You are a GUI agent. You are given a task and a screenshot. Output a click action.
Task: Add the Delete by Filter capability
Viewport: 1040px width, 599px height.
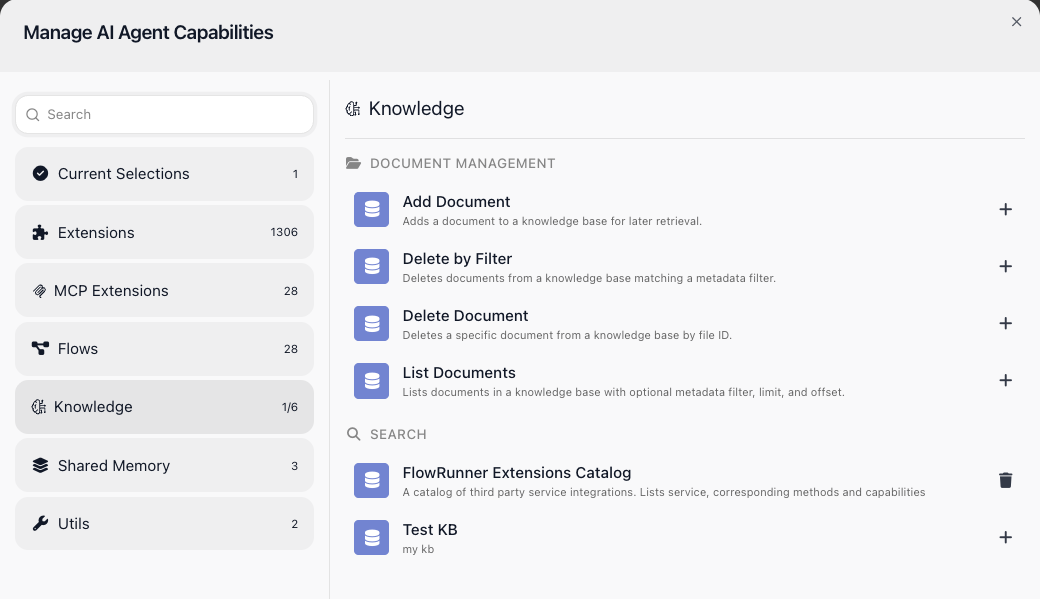(1006, 267)
